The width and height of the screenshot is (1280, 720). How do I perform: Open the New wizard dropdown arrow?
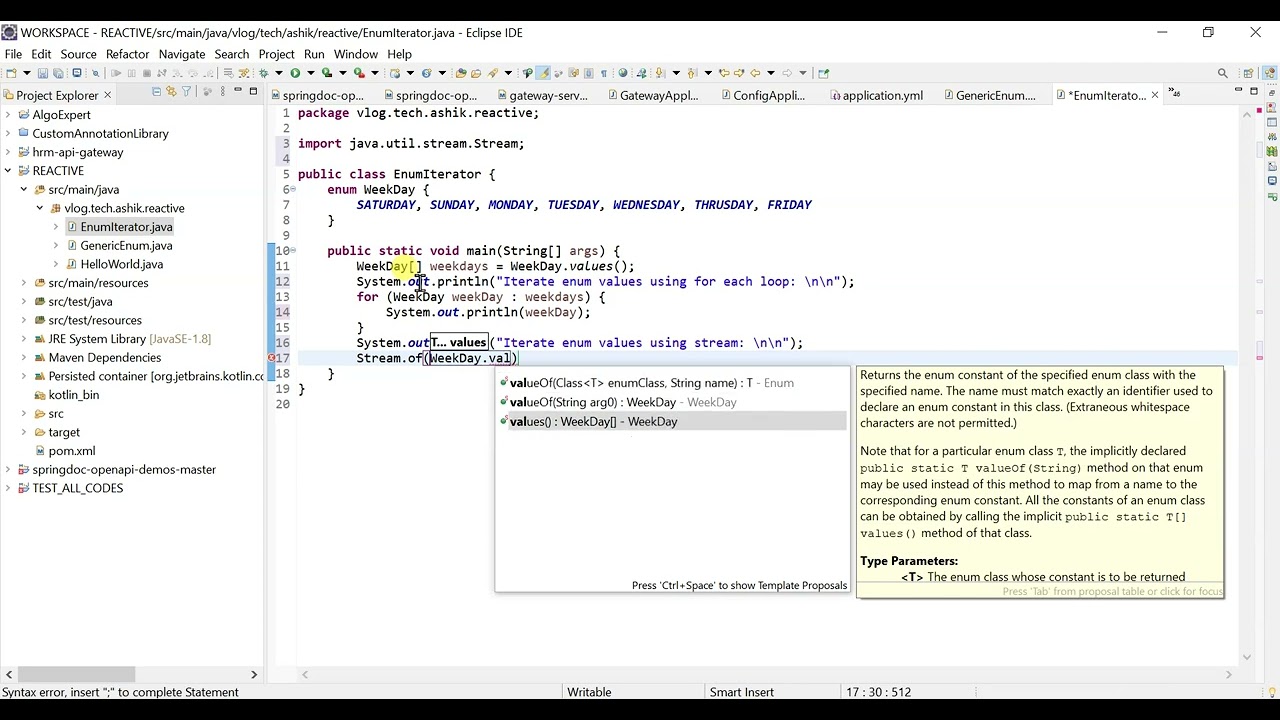tap(27, 73)
